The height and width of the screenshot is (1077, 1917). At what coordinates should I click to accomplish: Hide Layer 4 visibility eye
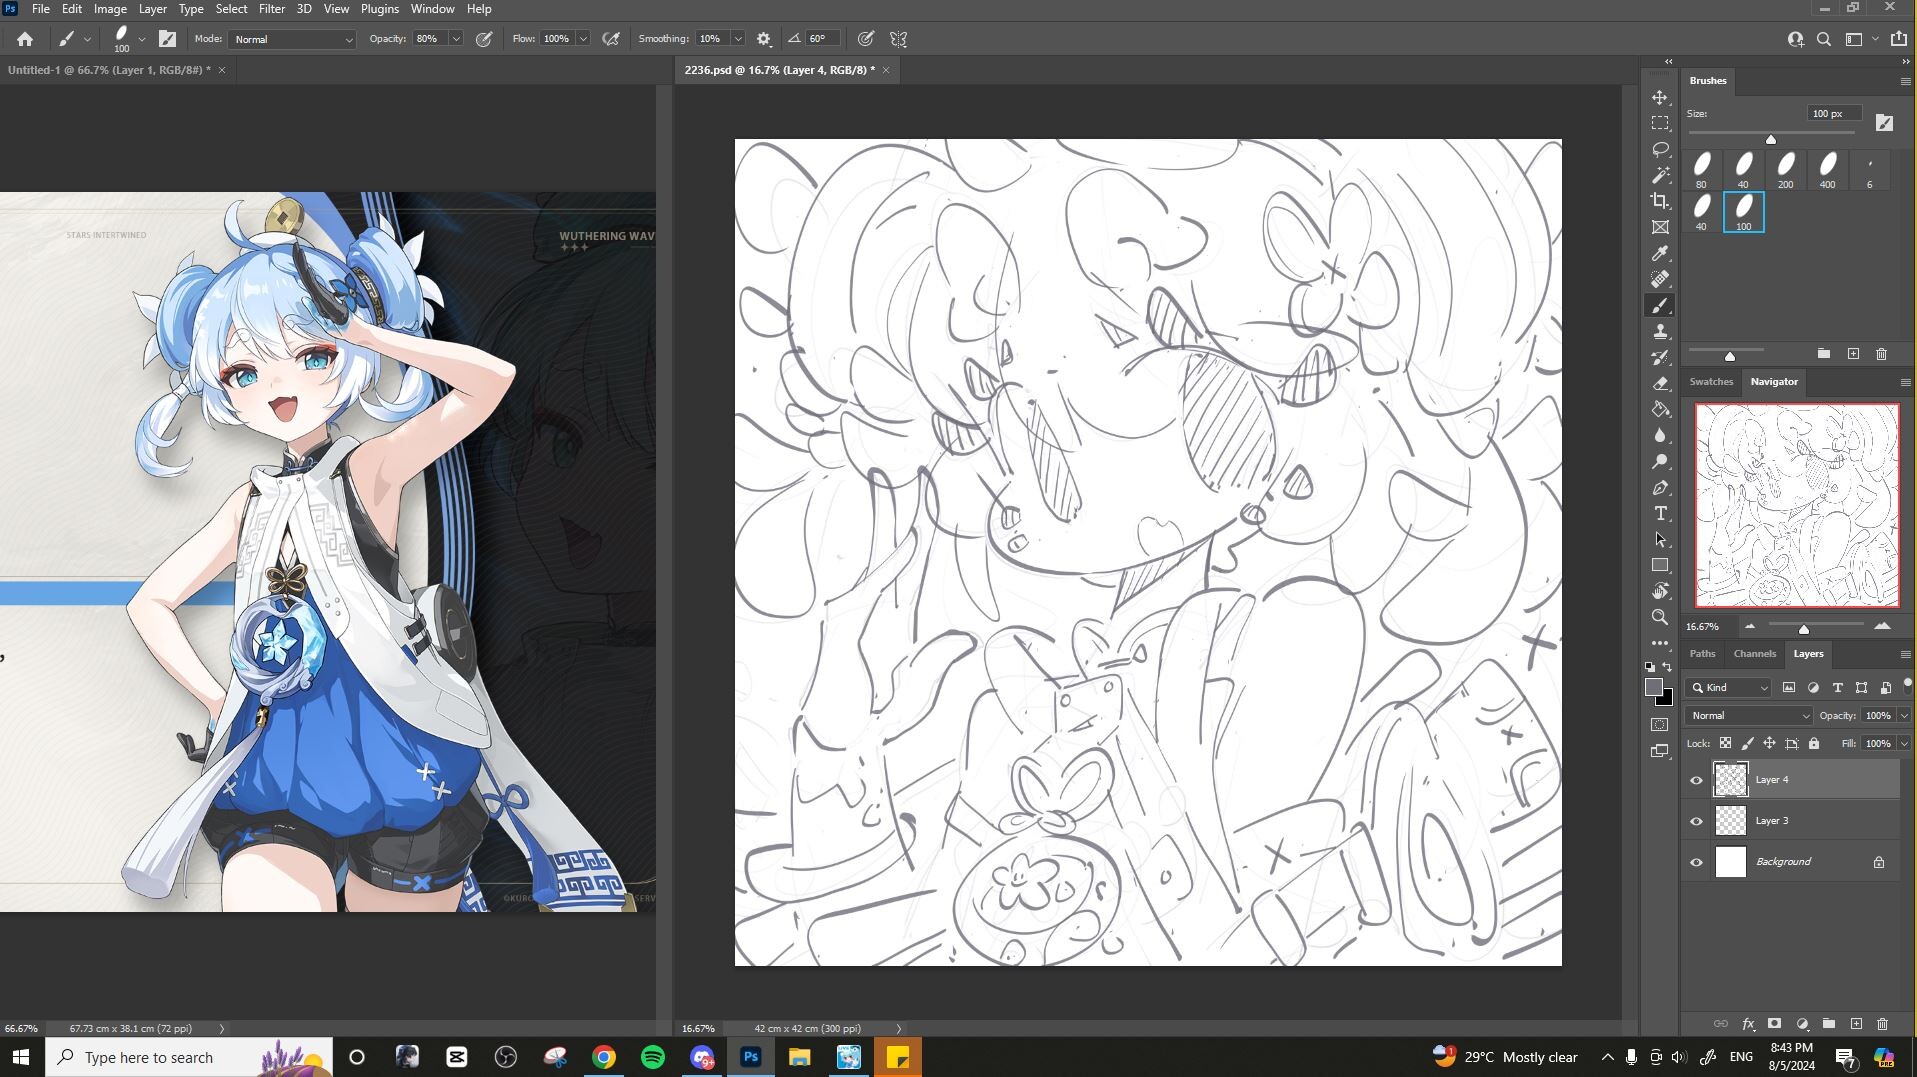pyautogui.click(x=1696, y=780)
